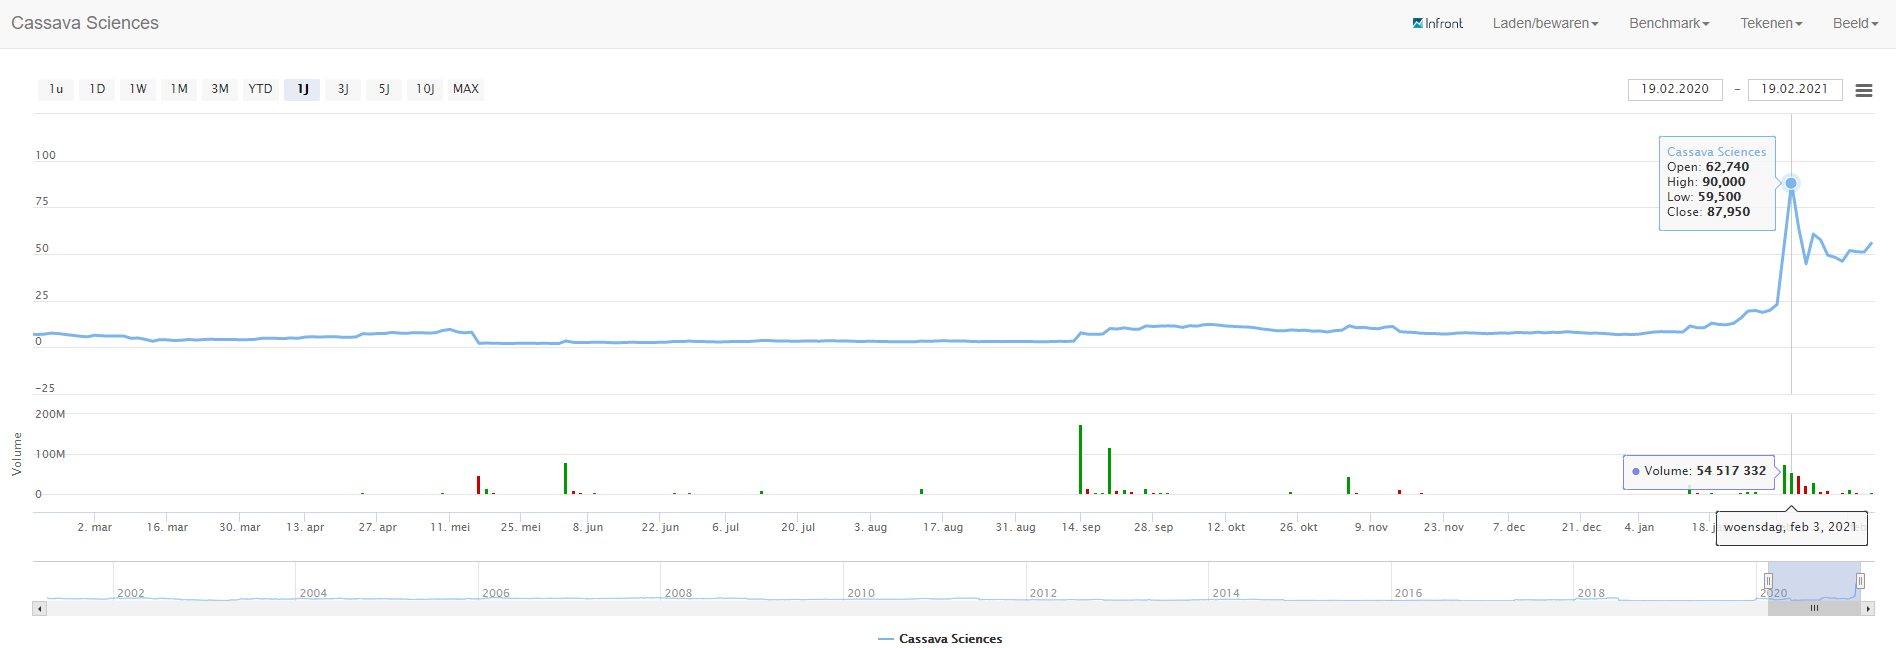1896x648 pixels.
Task: Click the navigator scroll-right arrow
Action: 1868,608
